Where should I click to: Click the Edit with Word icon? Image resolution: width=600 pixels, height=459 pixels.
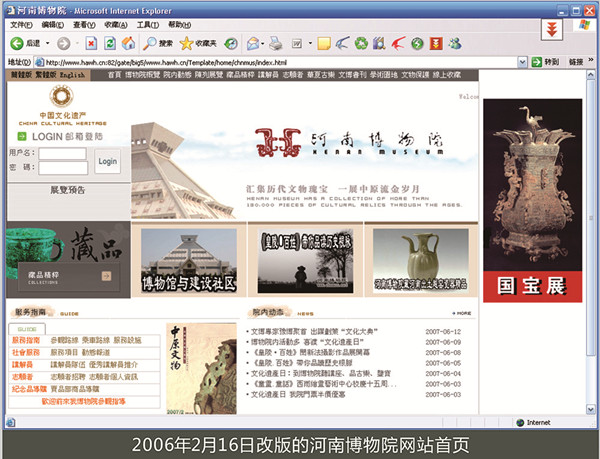(297, 44)
